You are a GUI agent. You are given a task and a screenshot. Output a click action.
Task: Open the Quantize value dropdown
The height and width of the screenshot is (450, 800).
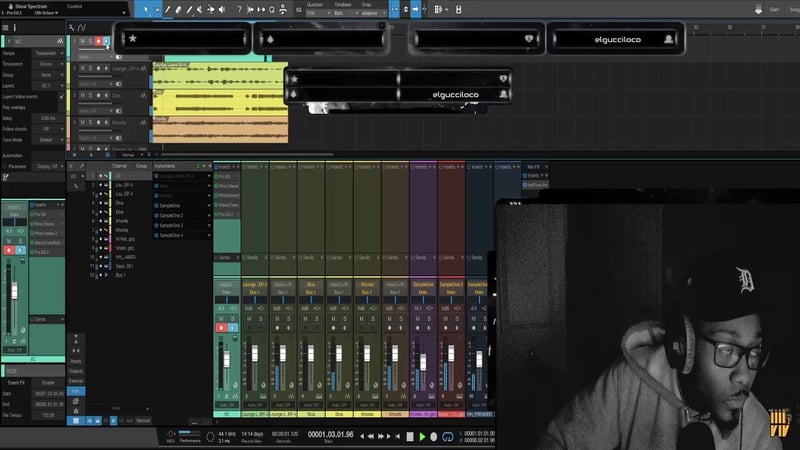pos(318,13)
